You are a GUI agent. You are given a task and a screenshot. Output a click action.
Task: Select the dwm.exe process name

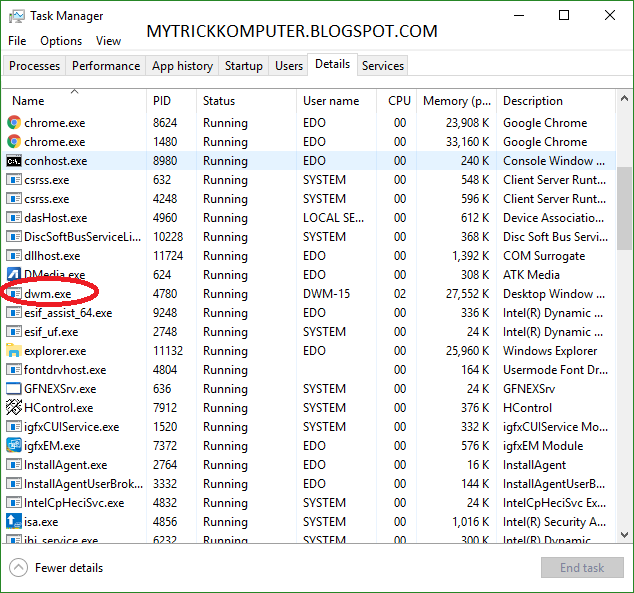(x=48, y=294)
